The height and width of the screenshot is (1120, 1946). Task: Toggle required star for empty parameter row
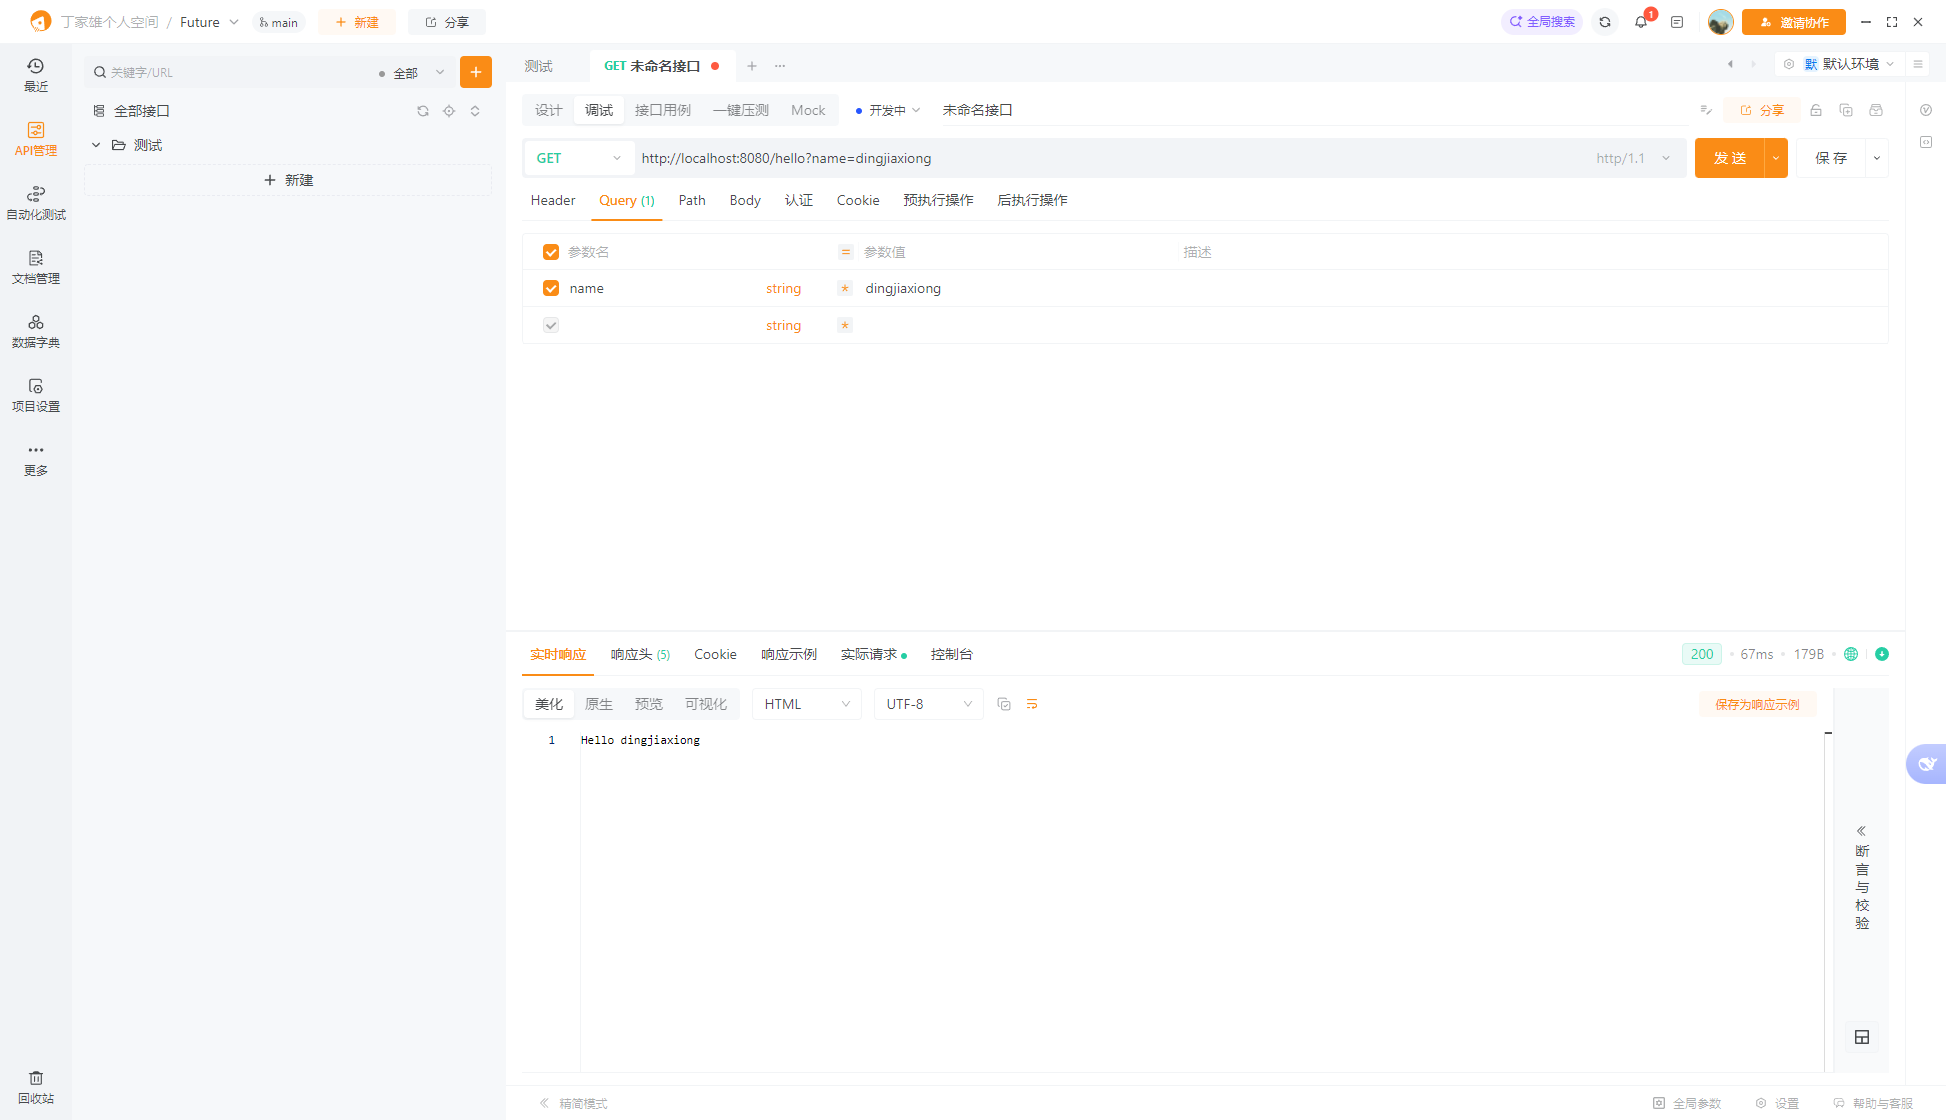[x=845, y=325]
